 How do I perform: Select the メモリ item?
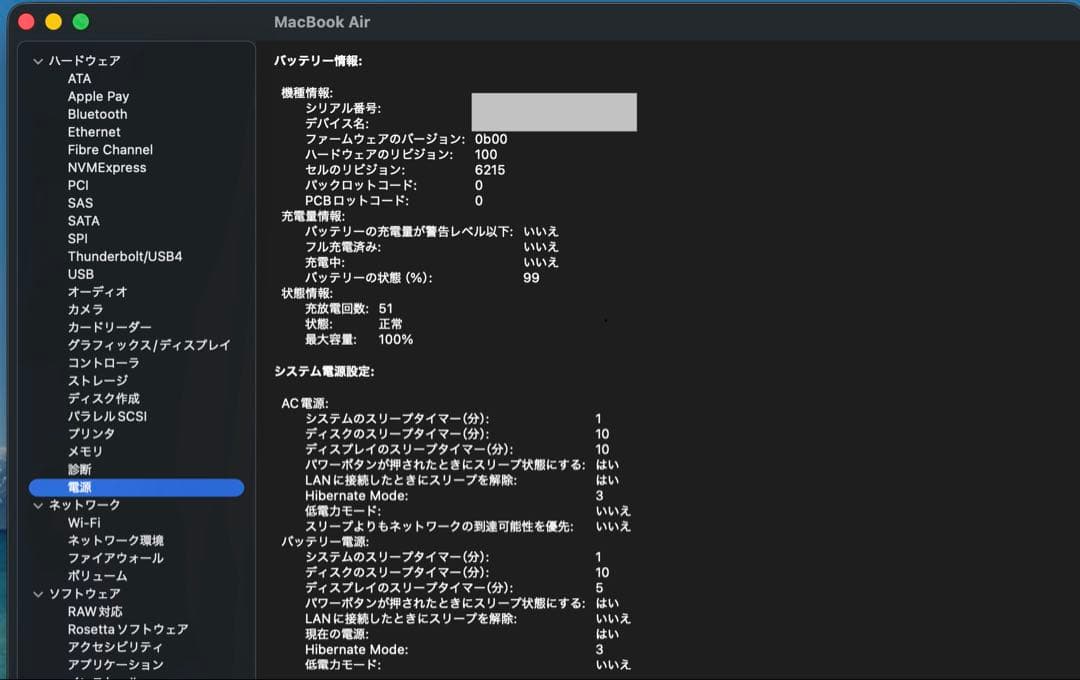pos(85,452)
